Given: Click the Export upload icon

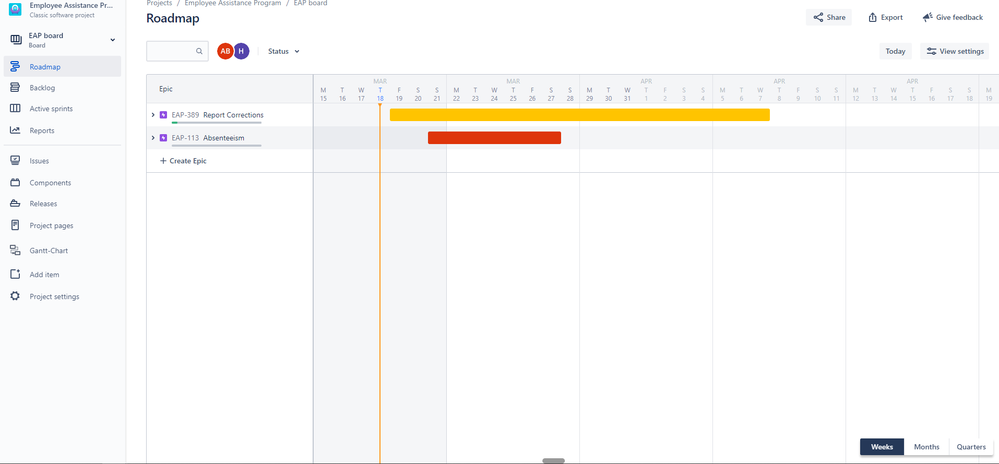Looking at the screenshot, I should click(x=873, y=18).
